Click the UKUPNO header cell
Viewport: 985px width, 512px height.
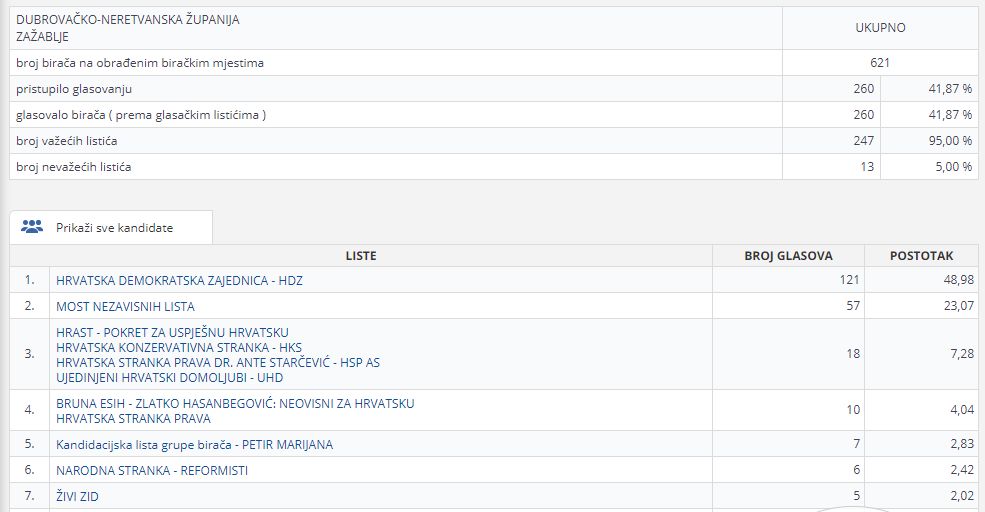point(880,28)
